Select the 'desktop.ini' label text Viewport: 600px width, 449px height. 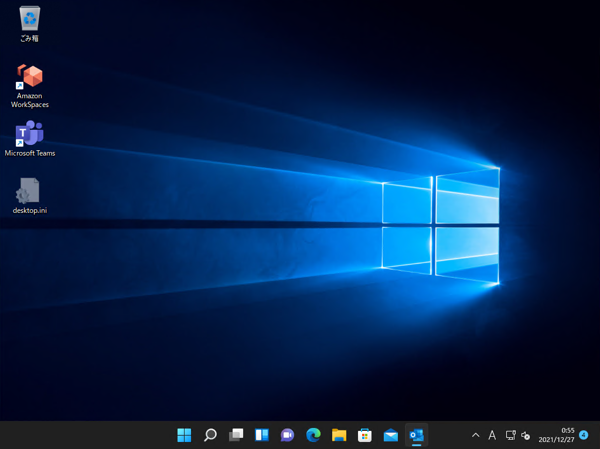click(x=30, y=210)
